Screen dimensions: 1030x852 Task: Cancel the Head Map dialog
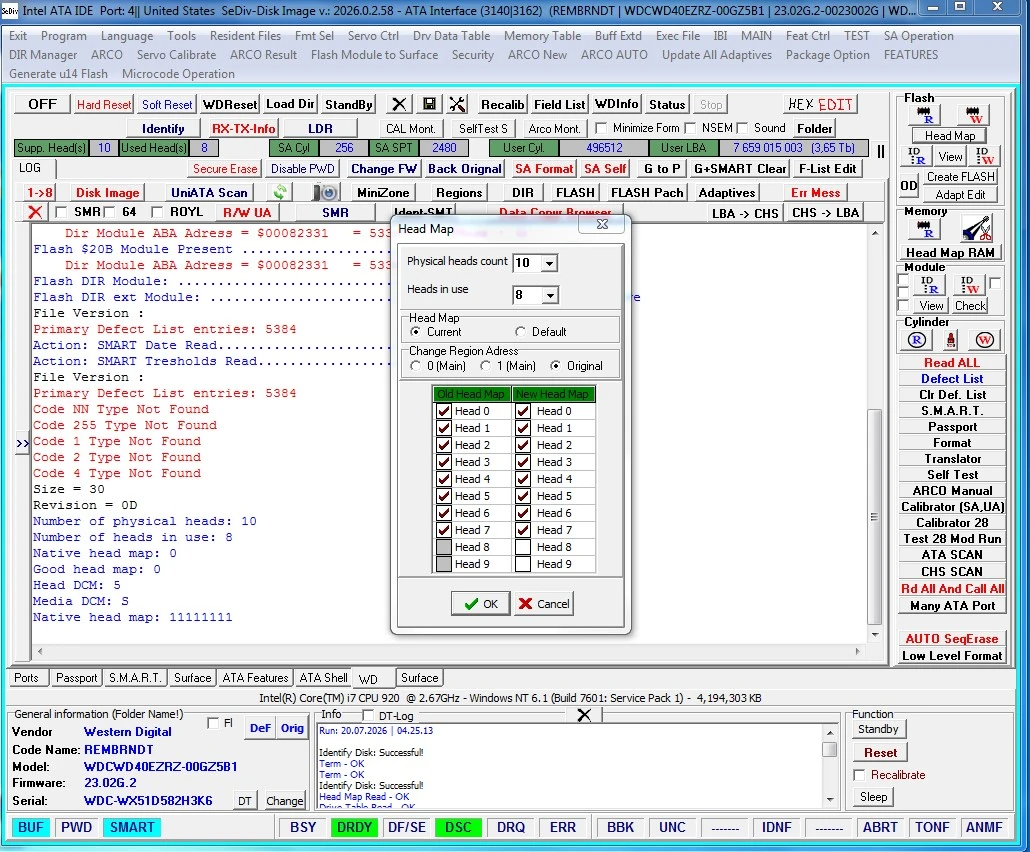click(544, 604)
